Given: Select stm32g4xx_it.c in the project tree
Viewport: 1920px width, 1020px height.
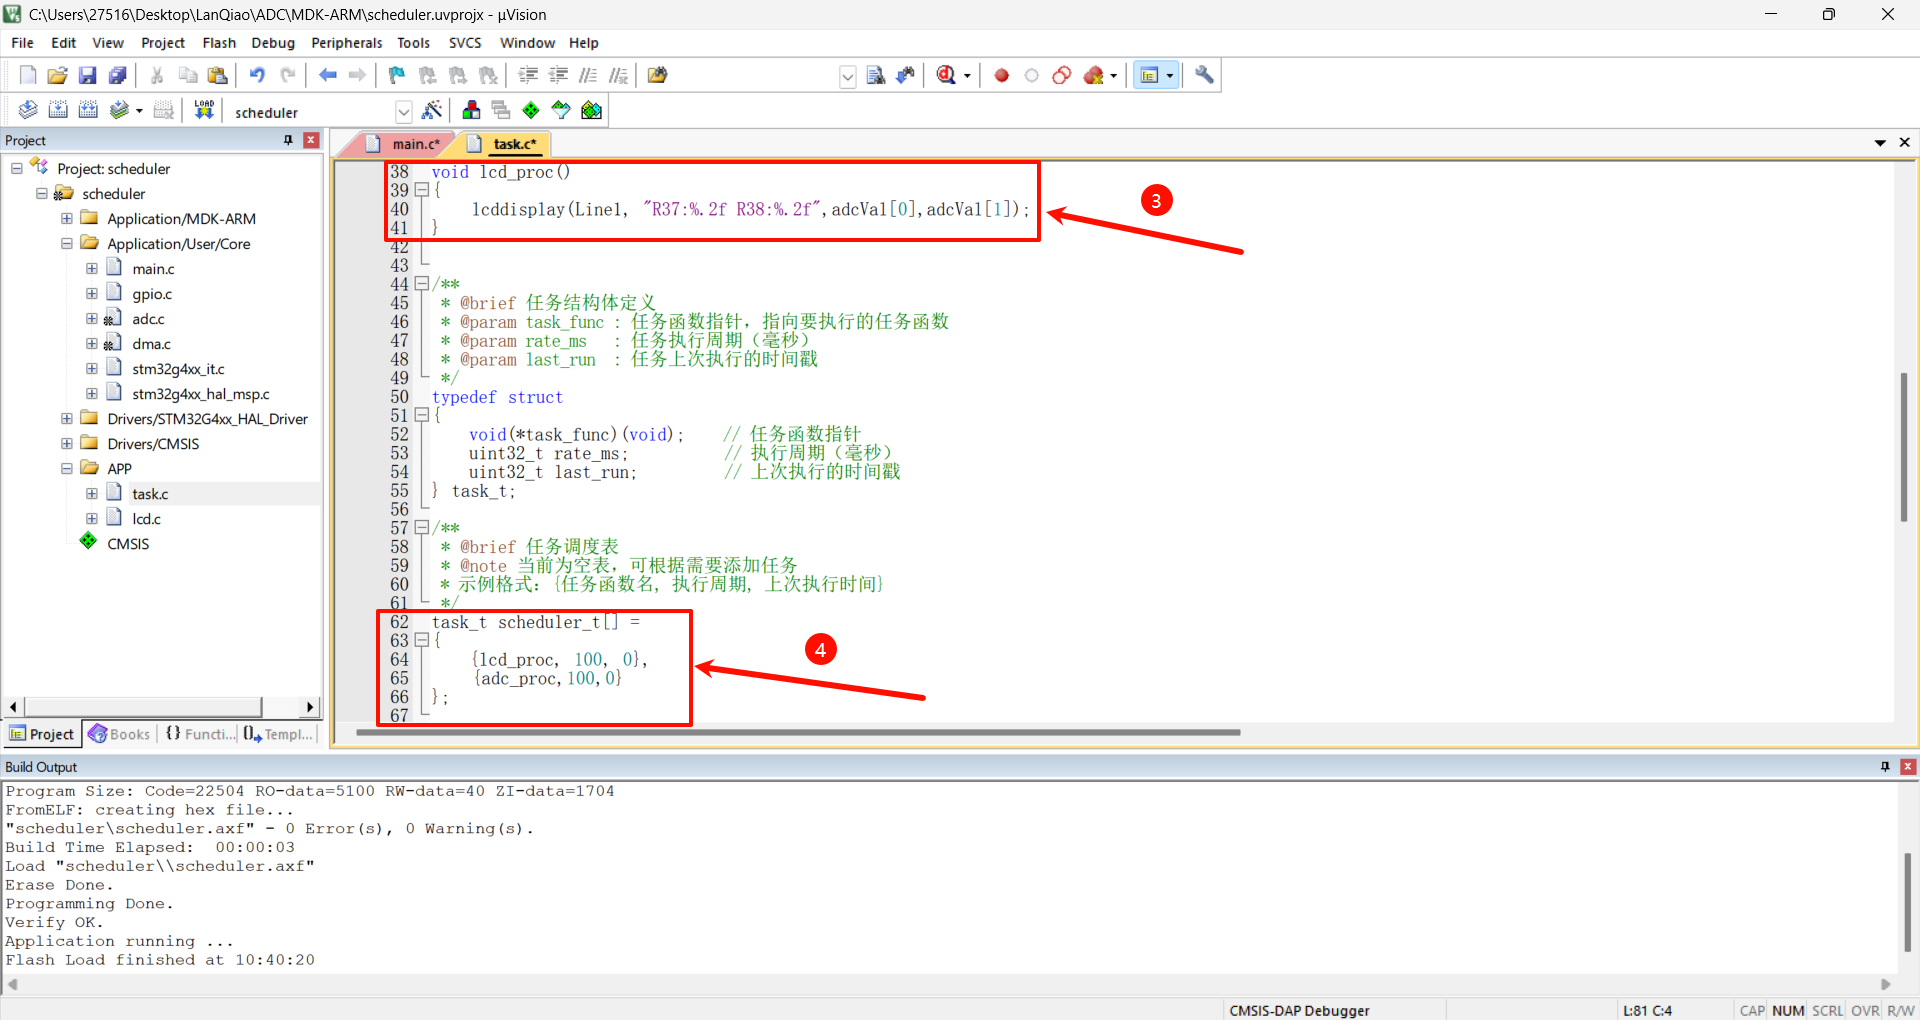Looking at the screenshot, I should click(178, 369).
